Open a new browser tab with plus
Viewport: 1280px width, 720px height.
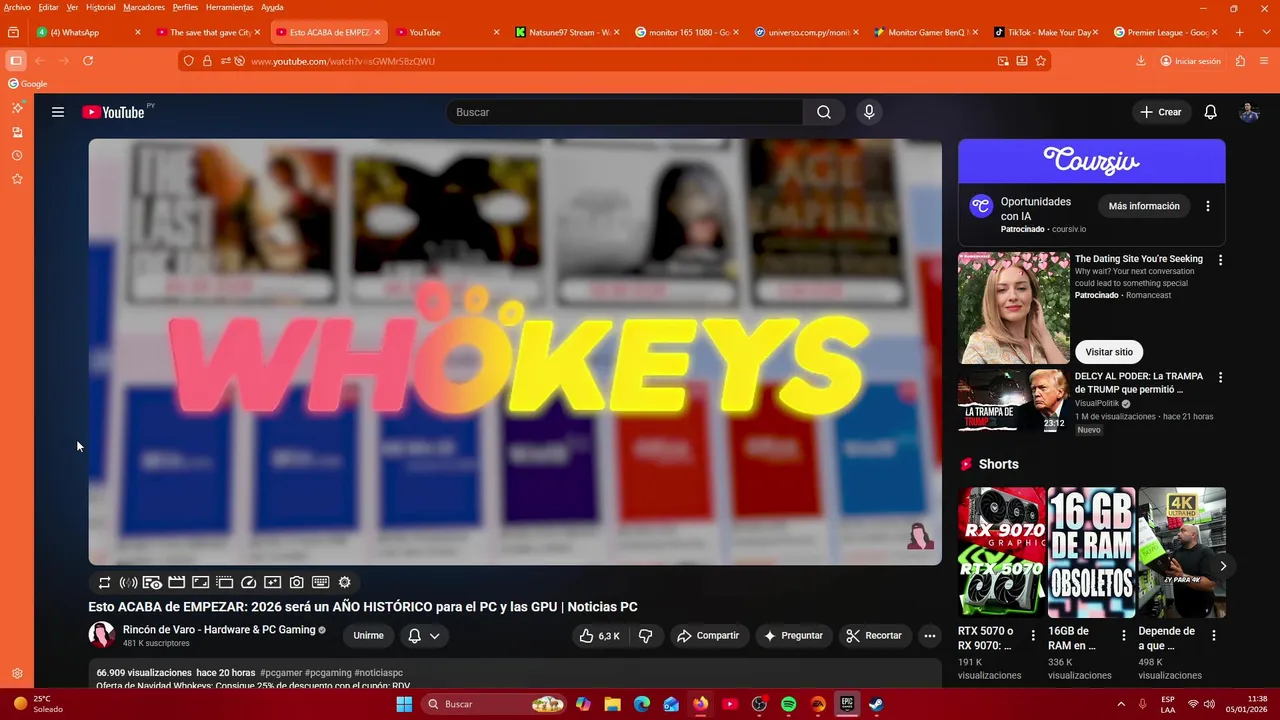click(1240, 32)
